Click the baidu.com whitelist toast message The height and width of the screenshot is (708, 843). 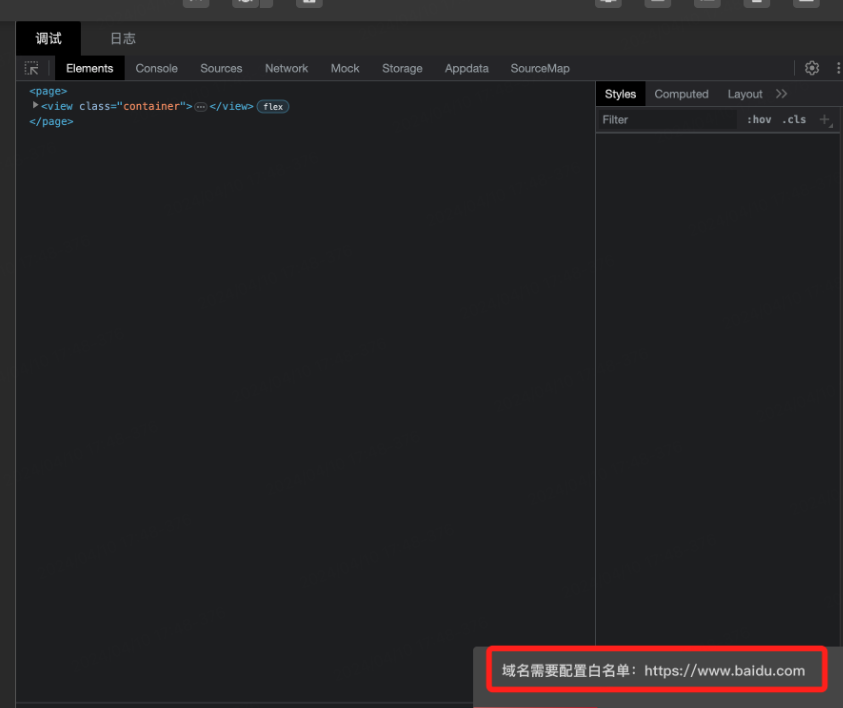click(x=656, y=670)
